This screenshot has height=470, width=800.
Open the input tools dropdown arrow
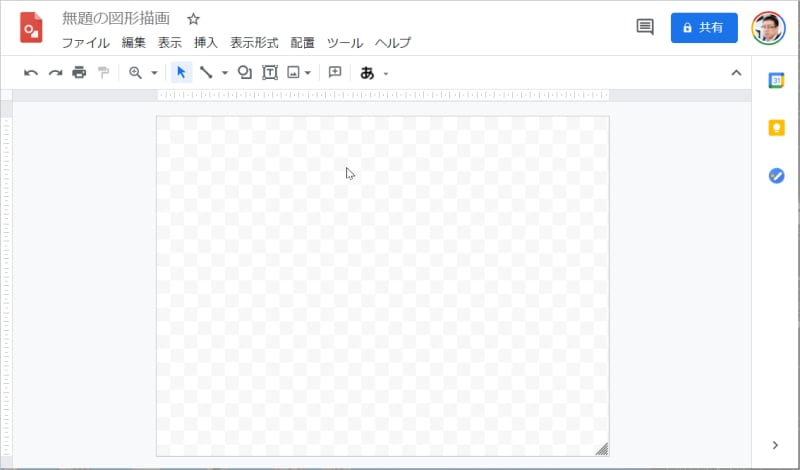click(386, 74)
